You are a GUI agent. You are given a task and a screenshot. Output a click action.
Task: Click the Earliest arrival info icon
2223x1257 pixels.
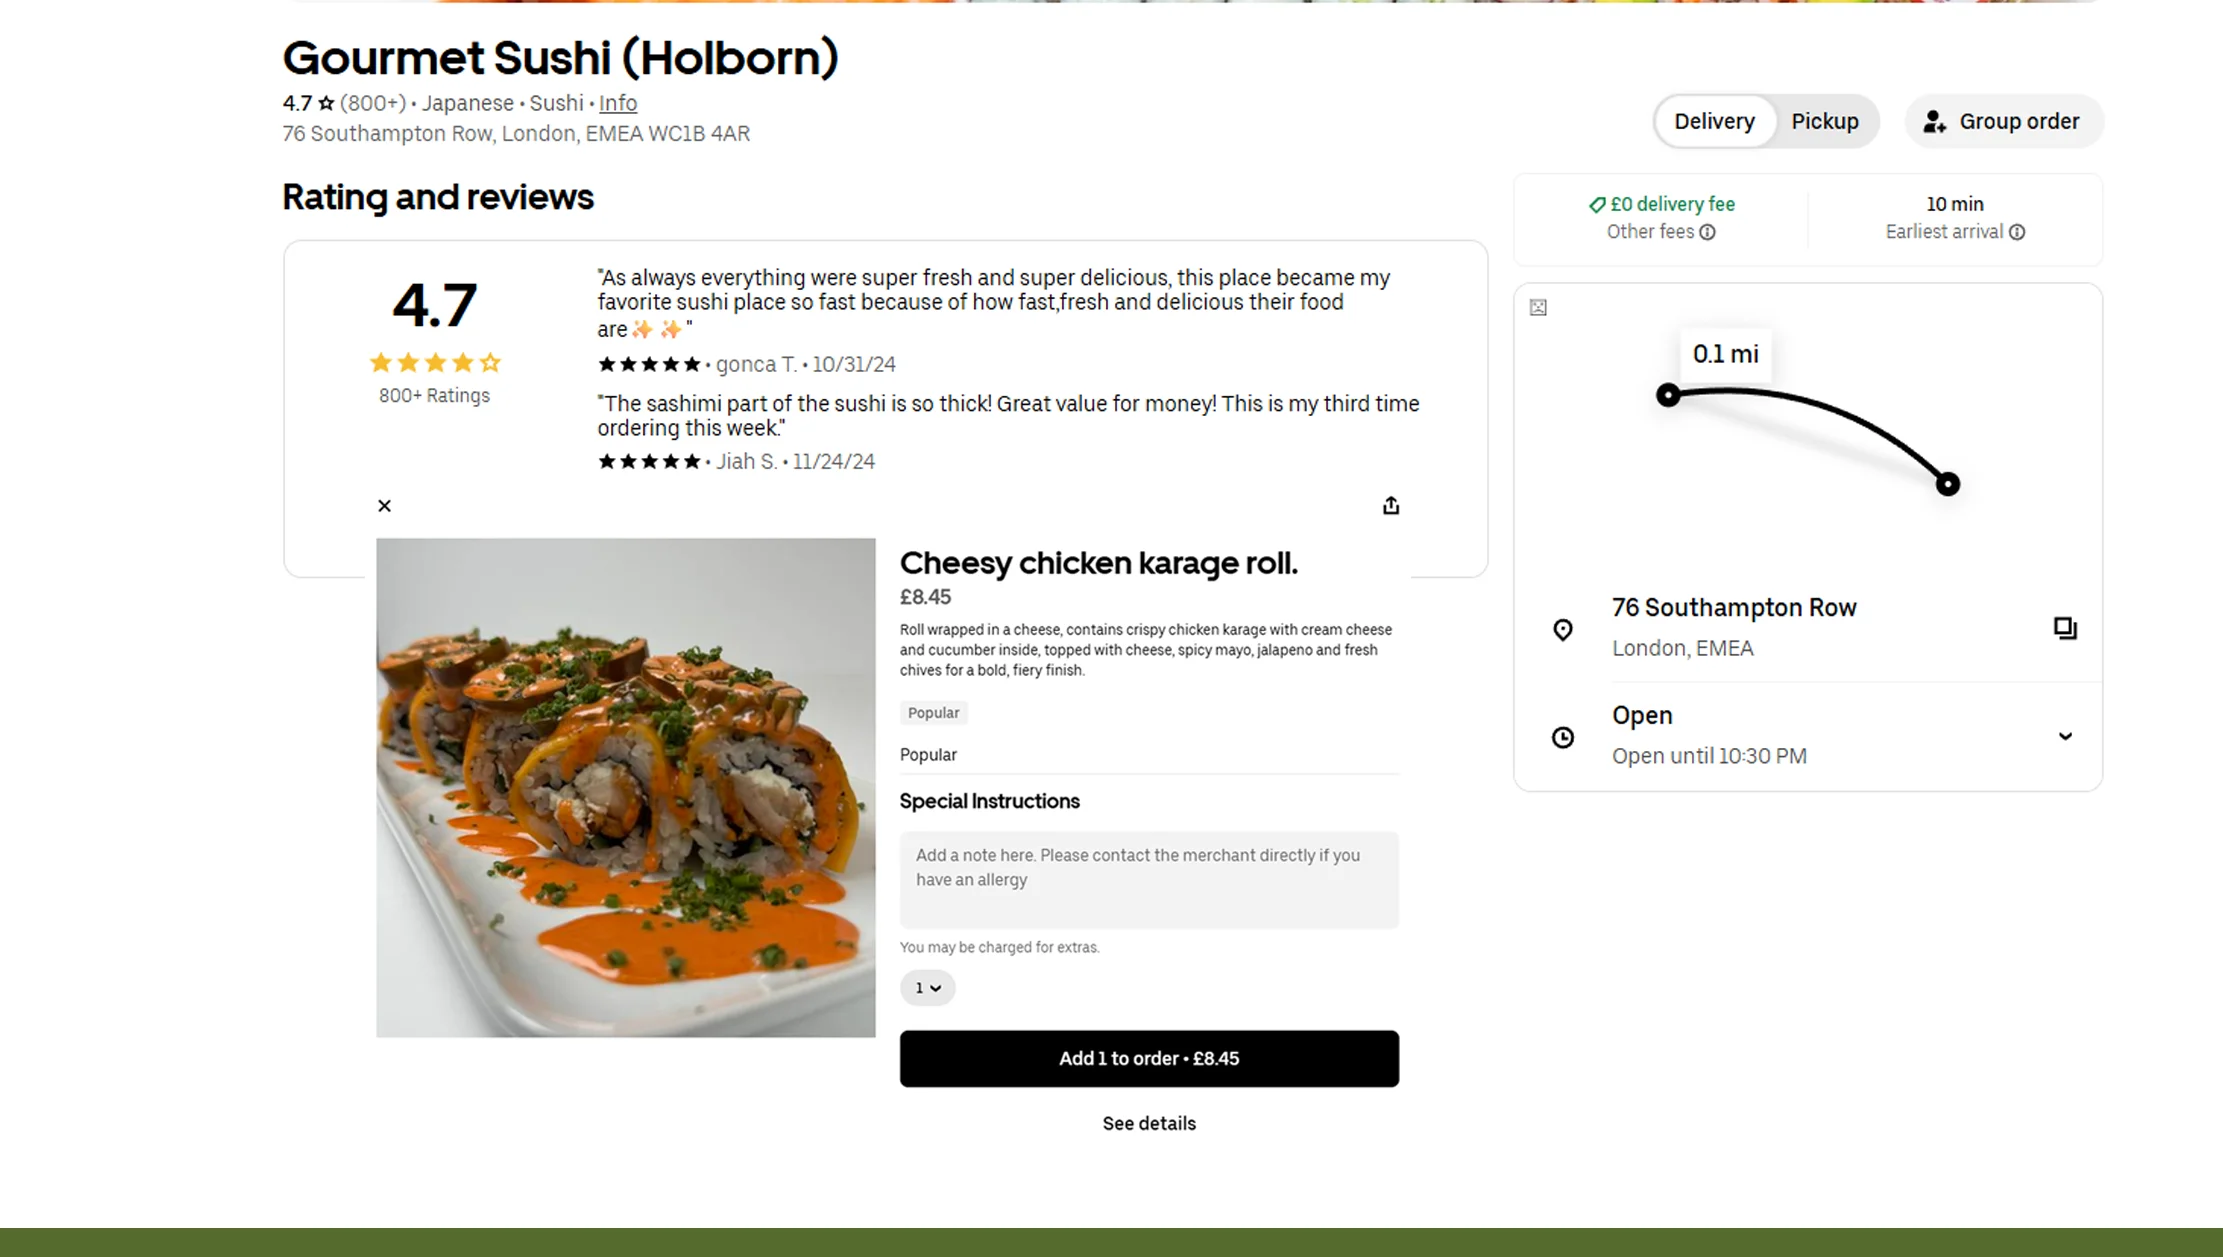coord(2017,232)
